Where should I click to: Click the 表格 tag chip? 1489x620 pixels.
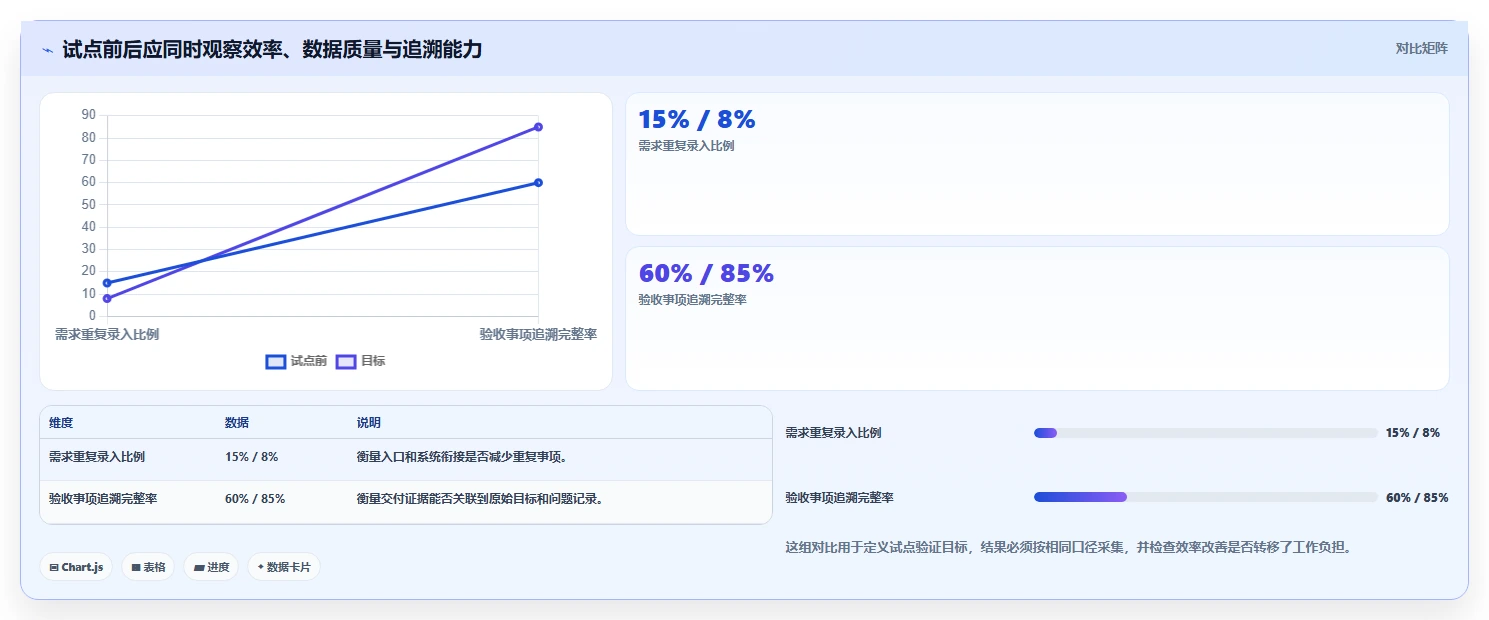[x=148, y=567]
